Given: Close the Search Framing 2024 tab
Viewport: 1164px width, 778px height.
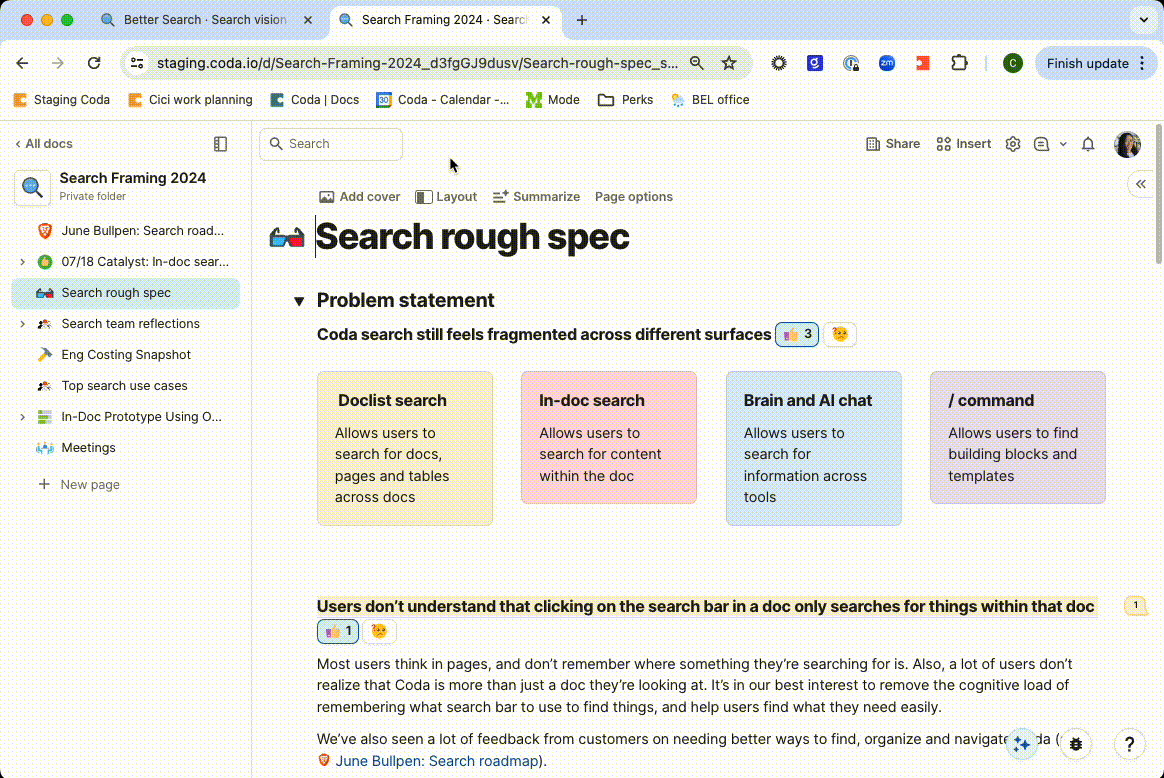Looking at the screenshot, I should (x=546, y=20).
